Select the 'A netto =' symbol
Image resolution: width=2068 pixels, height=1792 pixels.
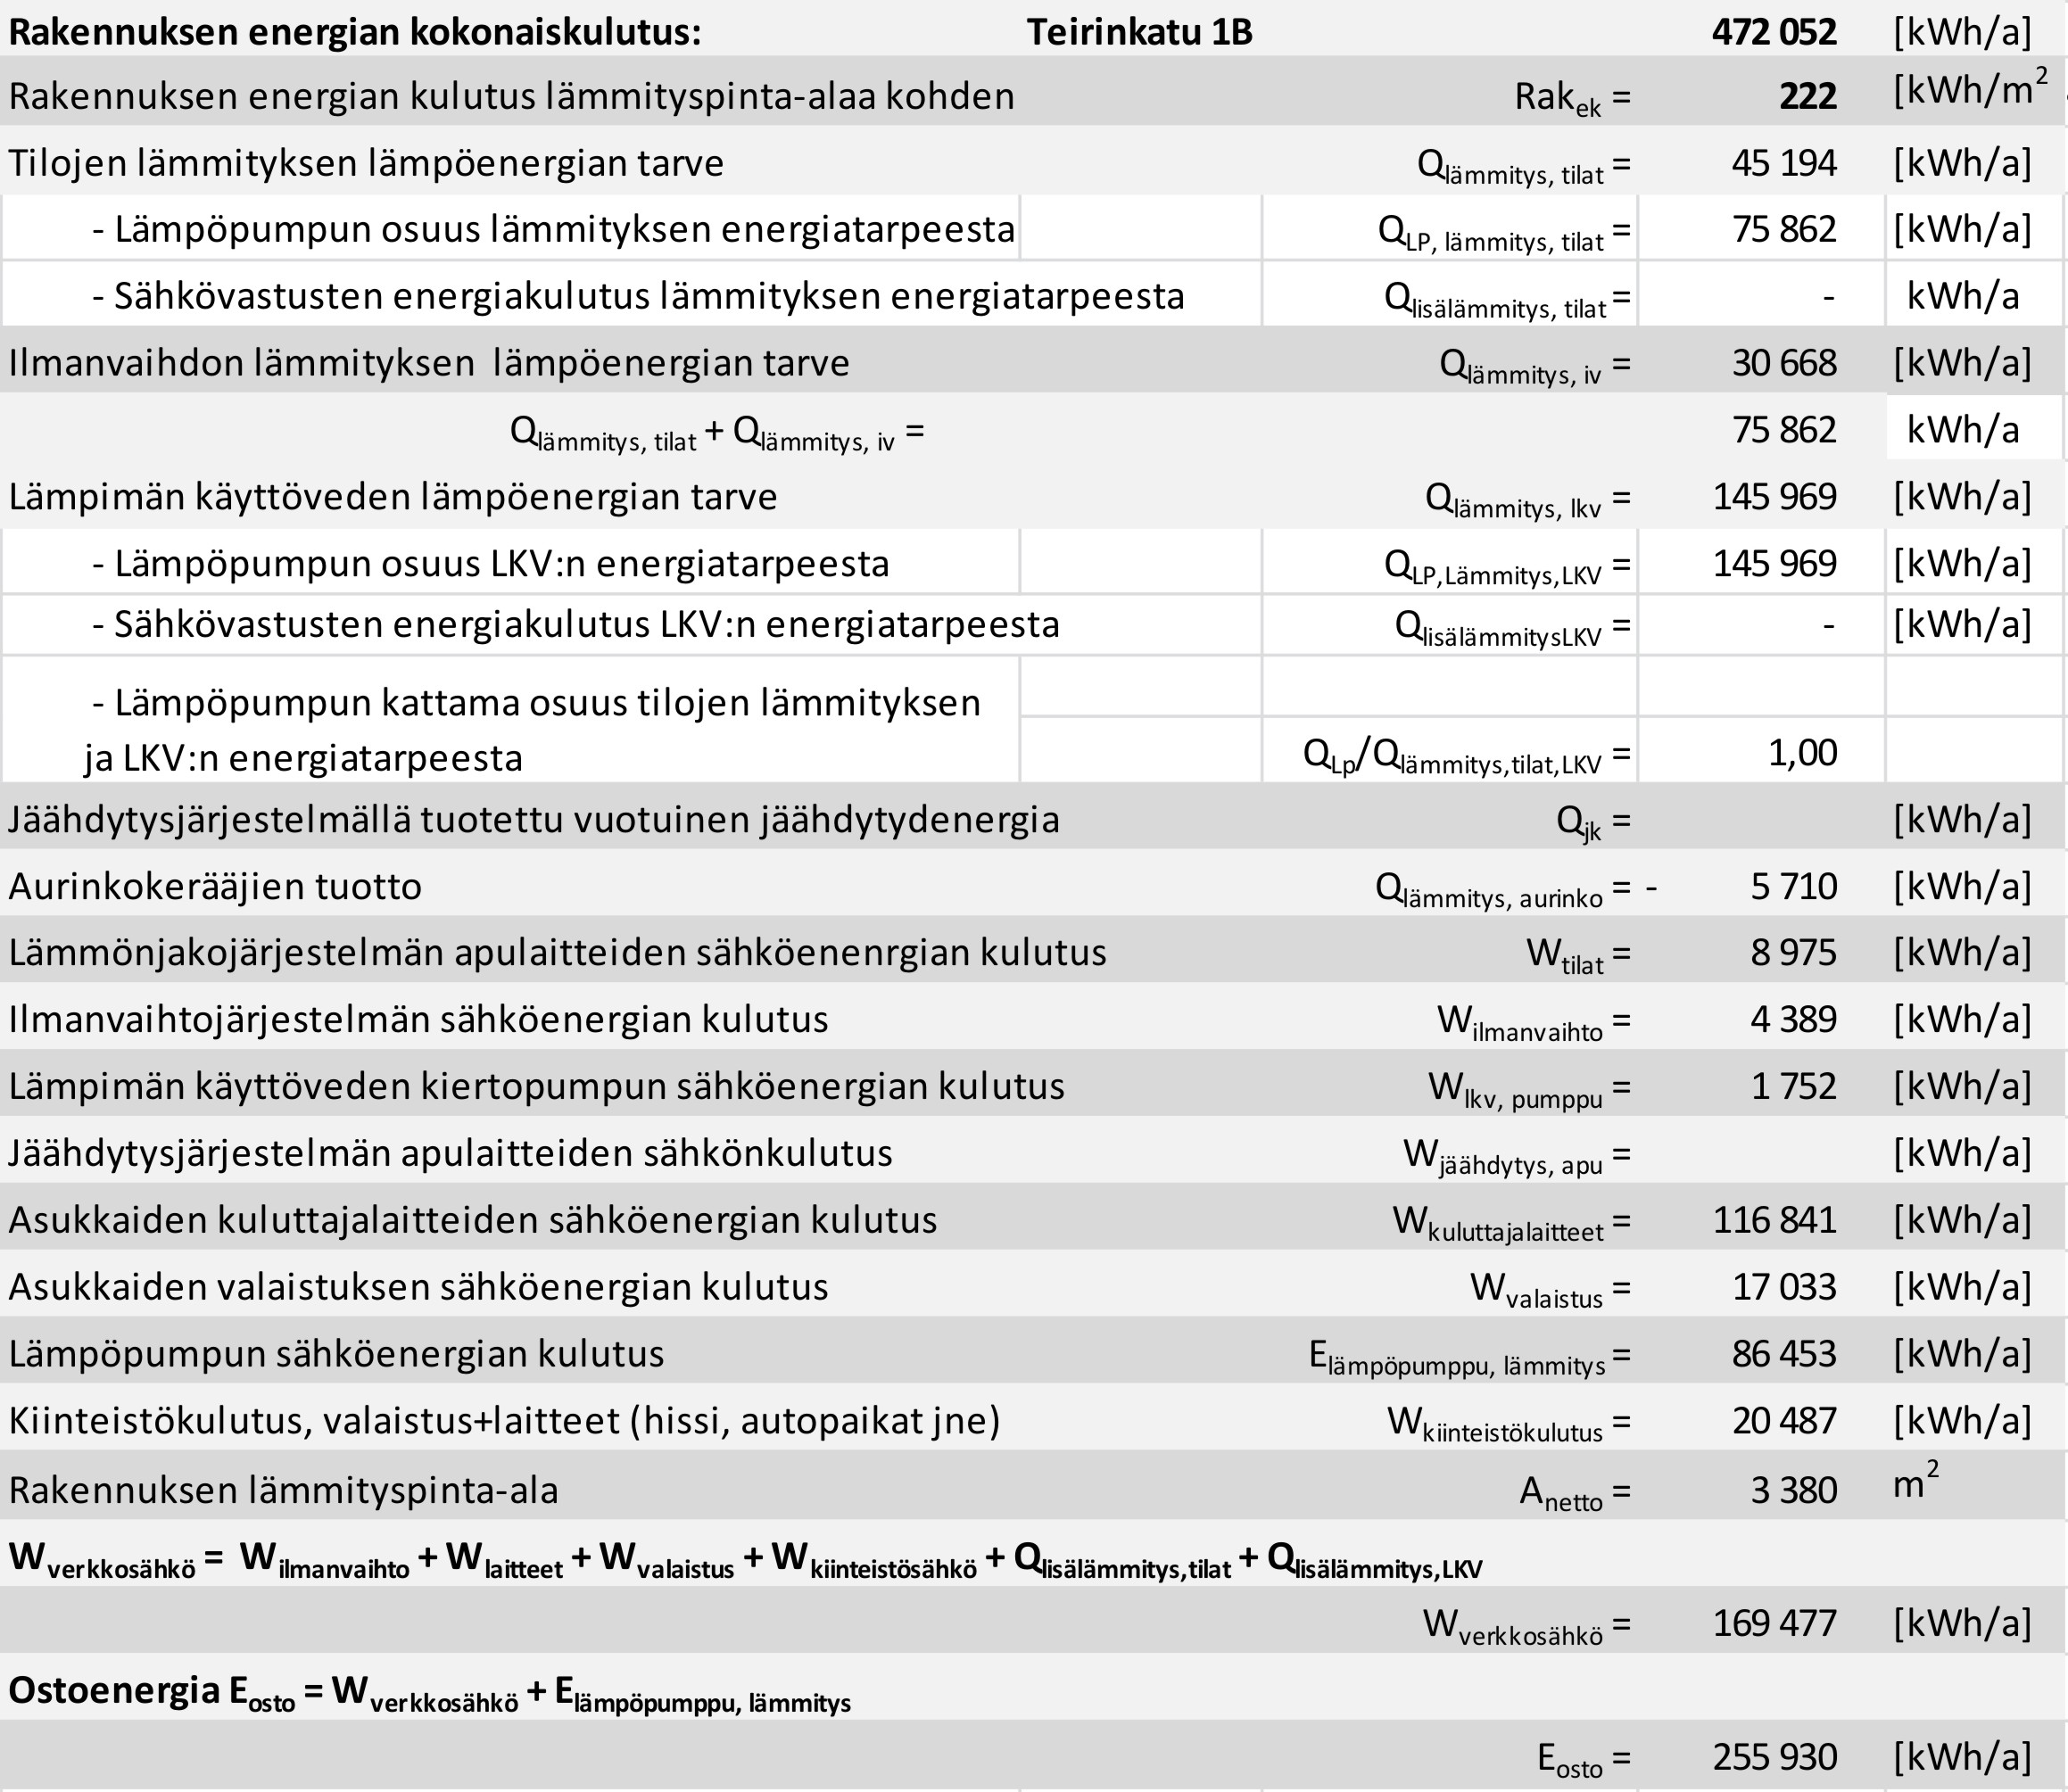pyautogui.click(x=1576, y=1493)
